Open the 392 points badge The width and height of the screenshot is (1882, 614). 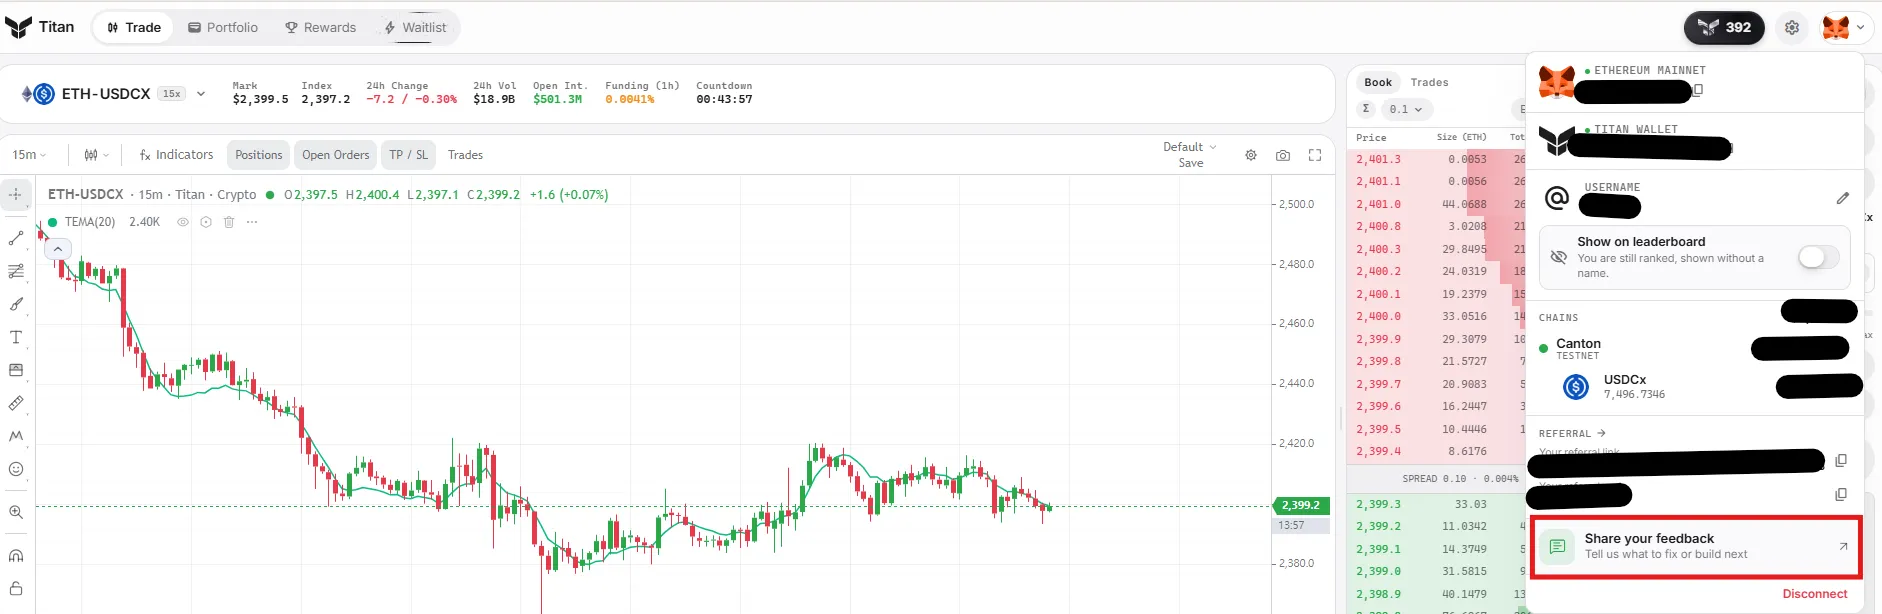1724,28
